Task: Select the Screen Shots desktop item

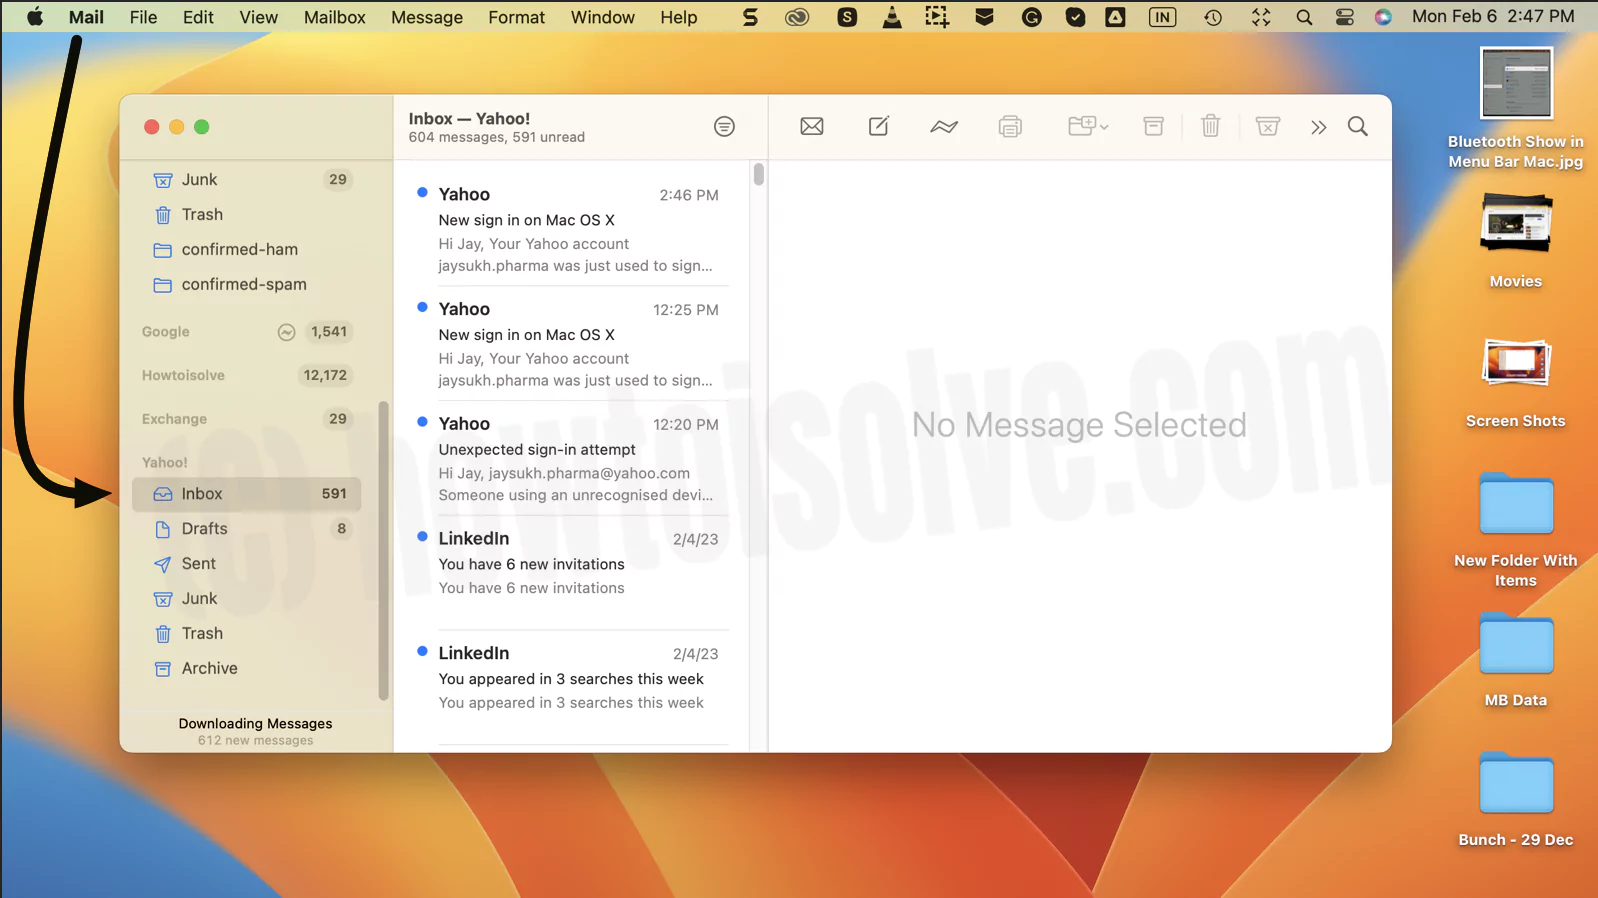Action: tap(1515, 384)
